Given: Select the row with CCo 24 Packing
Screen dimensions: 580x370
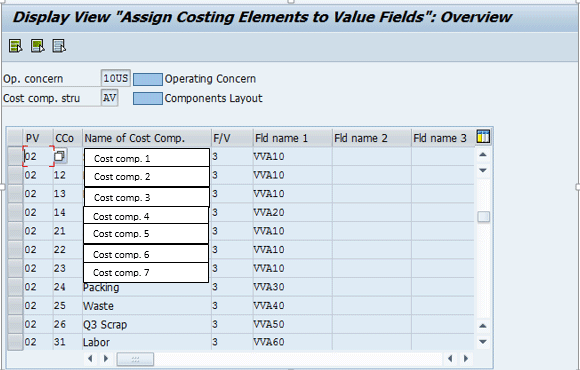Looking at the screenshot, I should (x=15, y=287).
